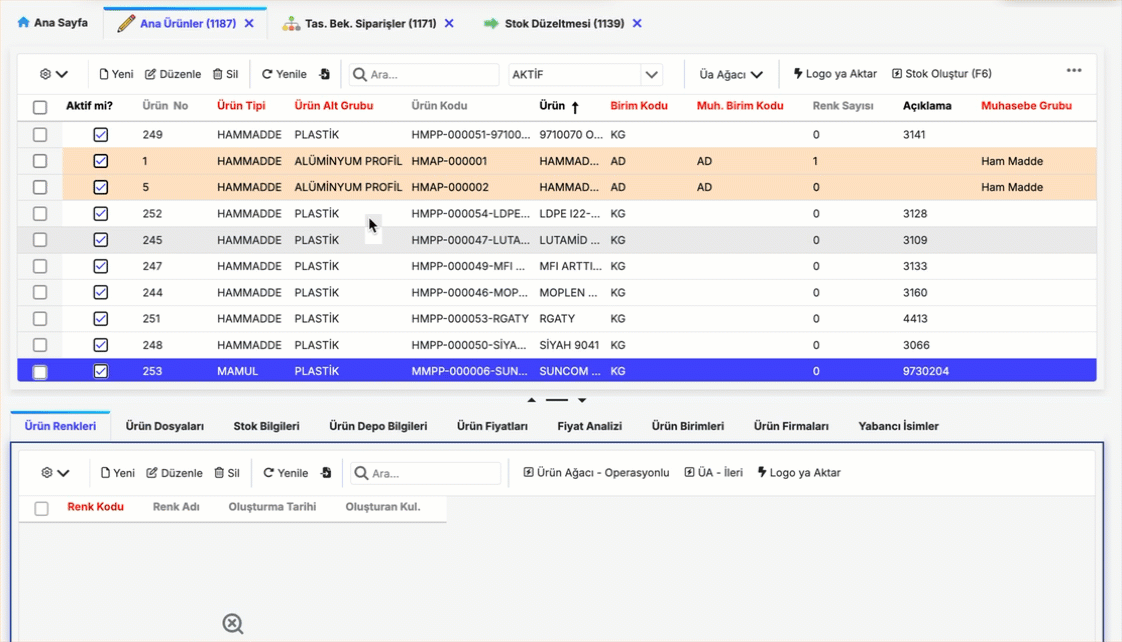Click the Sil trash icon in top toolbar

[x=225, y=74]
